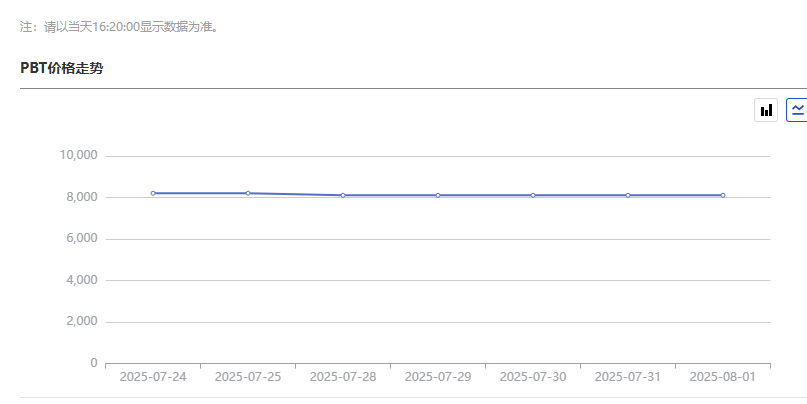Switch chart to bar view icon
The image size is (807, 404).
coord(766,110)
